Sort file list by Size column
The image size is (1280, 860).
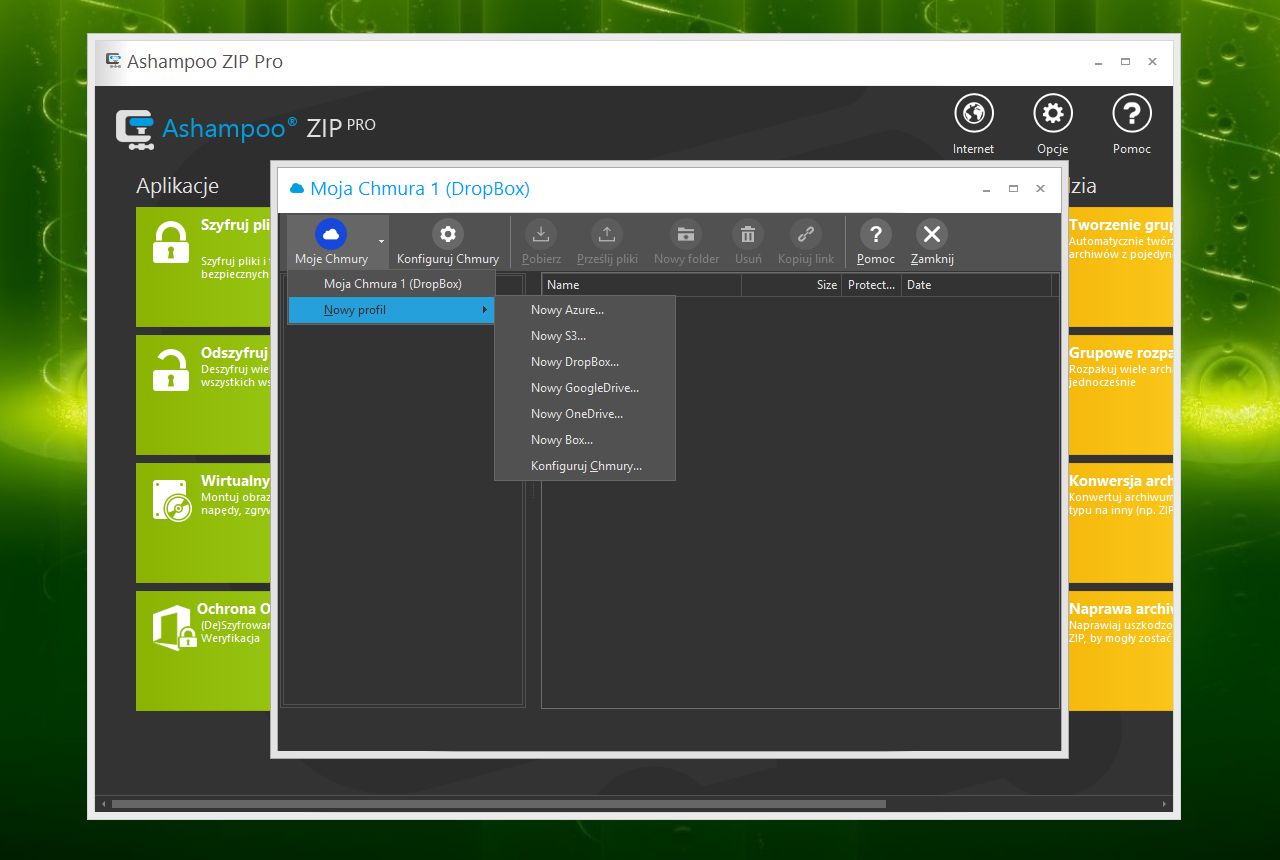point(791,285)
